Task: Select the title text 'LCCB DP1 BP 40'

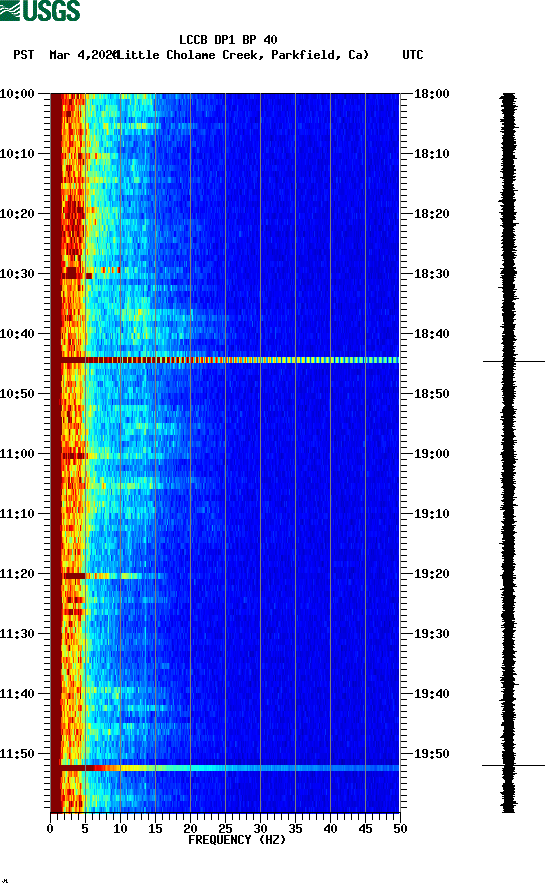Action: point(228,40)
